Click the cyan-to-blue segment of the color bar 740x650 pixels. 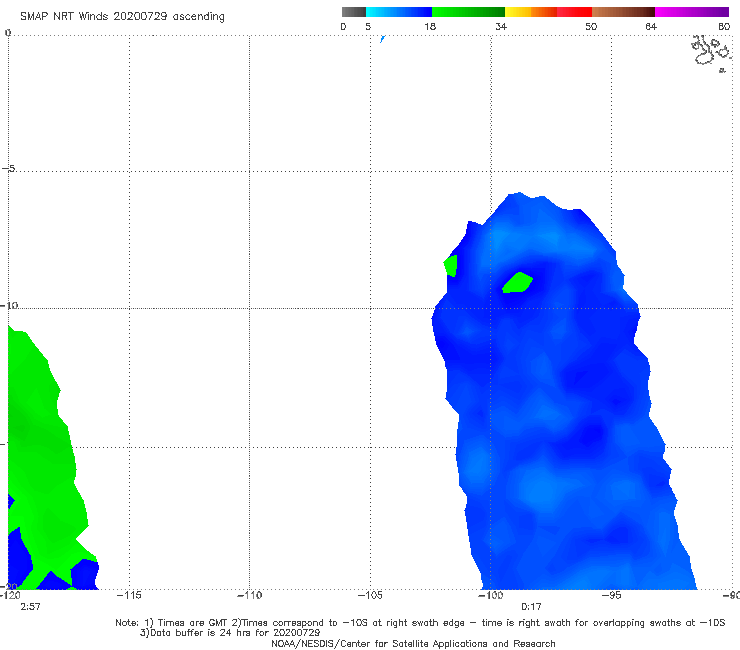pyautogui.click(x=399, y=12)
